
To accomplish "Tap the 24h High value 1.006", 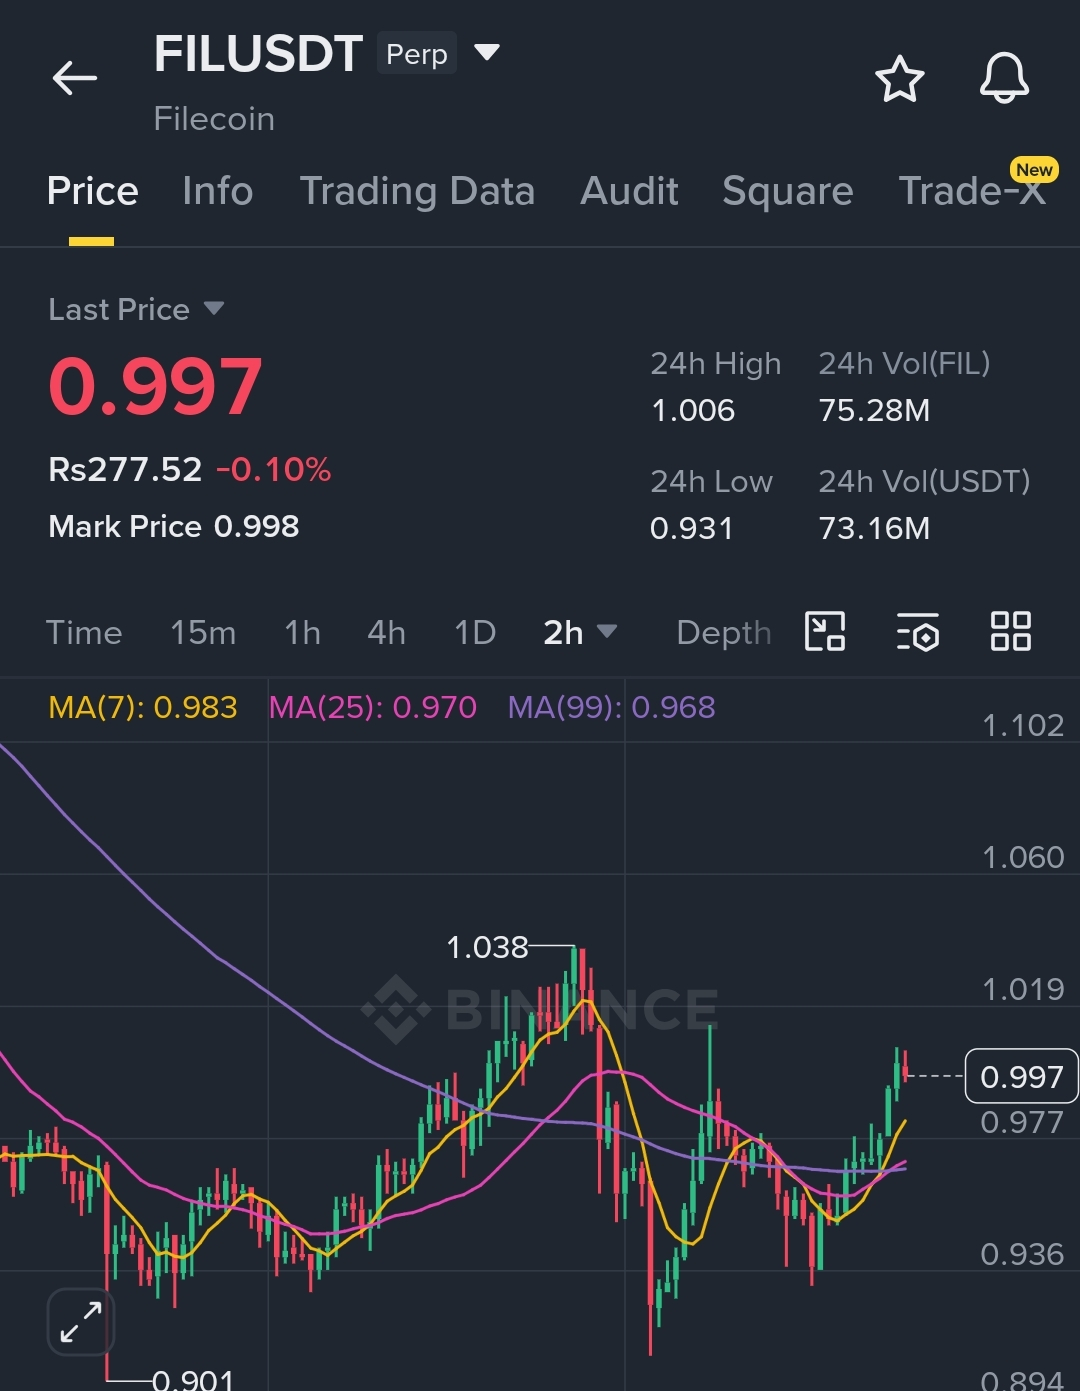I will pos(693,411).
